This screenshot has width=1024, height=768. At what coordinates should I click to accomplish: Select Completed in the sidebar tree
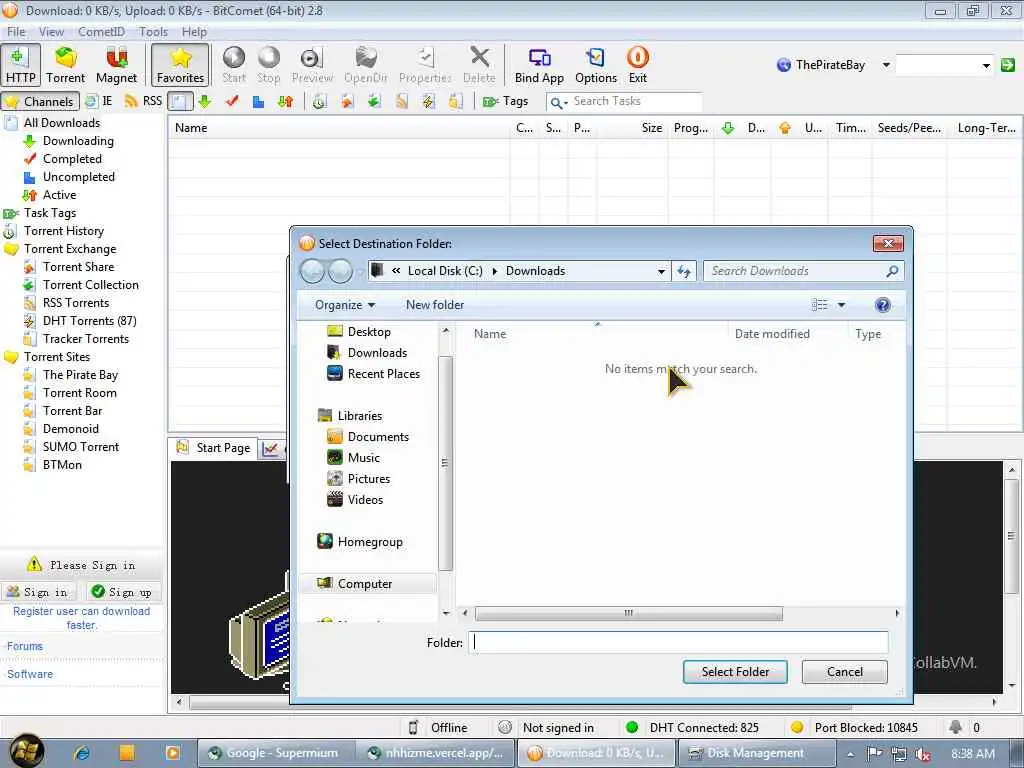pyautogui.click(x=72, y=159)
